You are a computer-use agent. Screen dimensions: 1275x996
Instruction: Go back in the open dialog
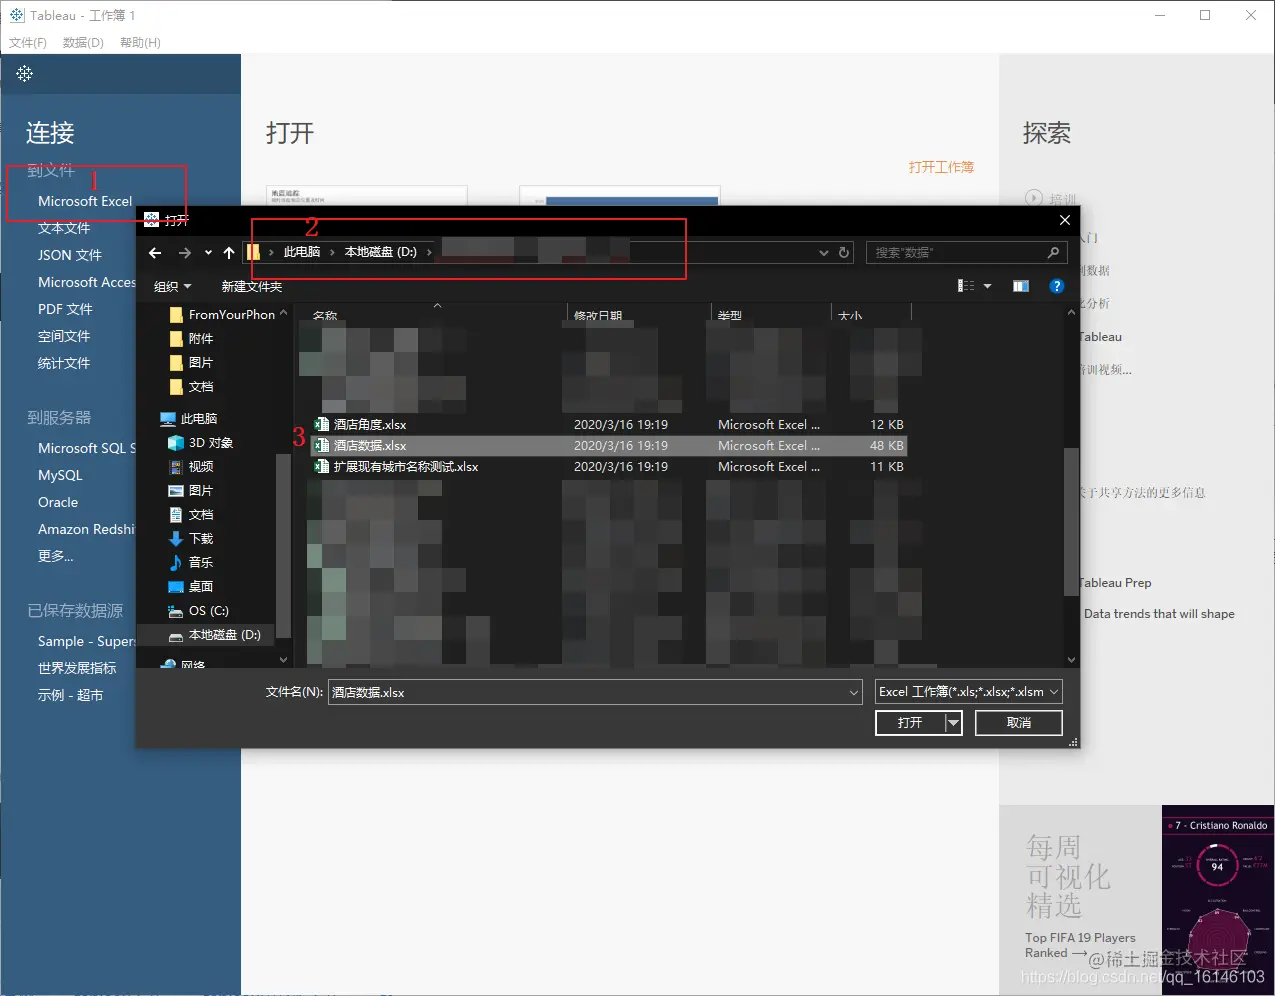coord(155,253)
